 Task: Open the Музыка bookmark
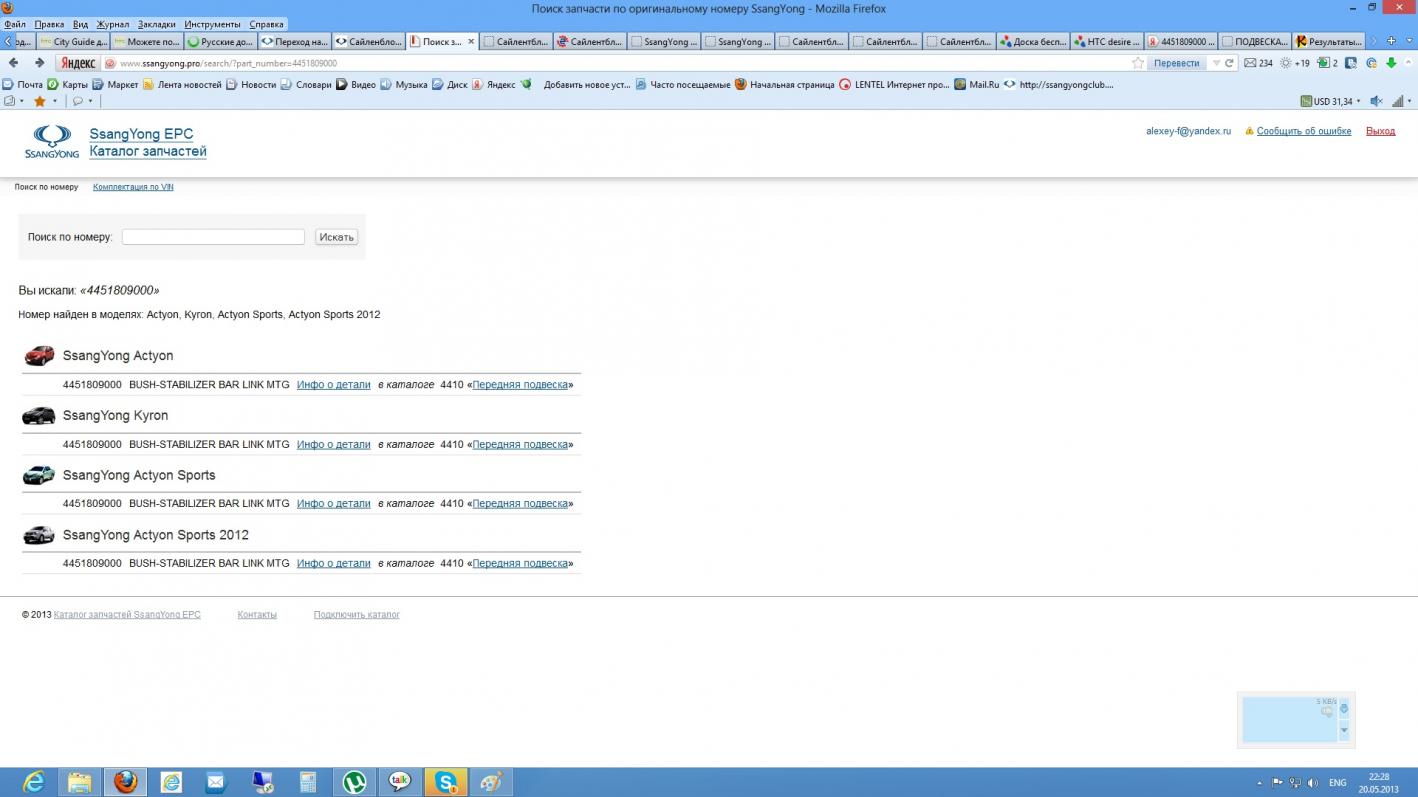coord(404,85)
